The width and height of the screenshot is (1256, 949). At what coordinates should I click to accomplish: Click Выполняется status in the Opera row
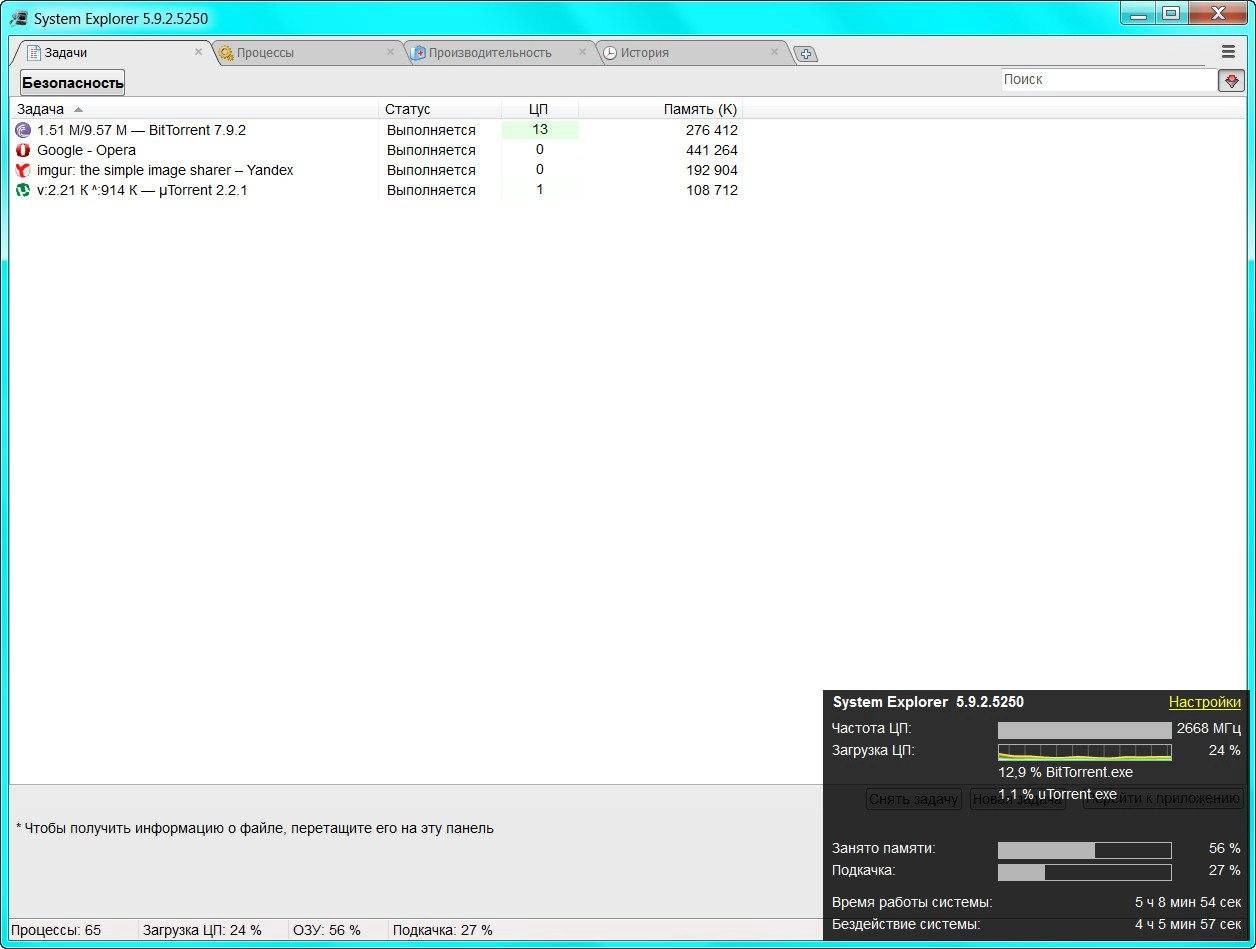431,150
